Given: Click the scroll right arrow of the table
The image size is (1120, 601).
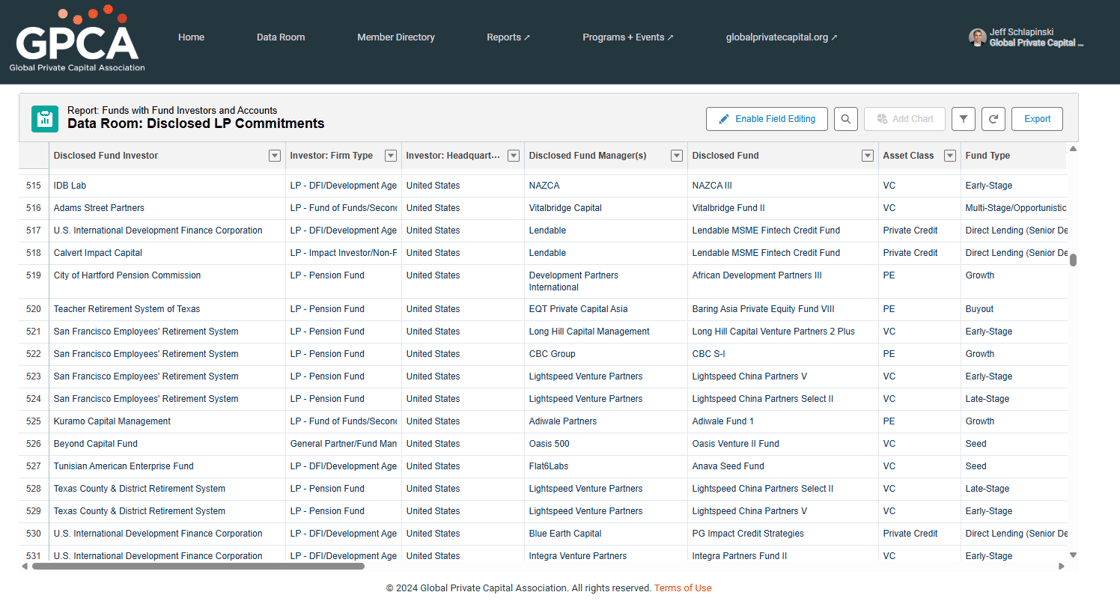Looking at the screenshot, I should click(1061, 566).
